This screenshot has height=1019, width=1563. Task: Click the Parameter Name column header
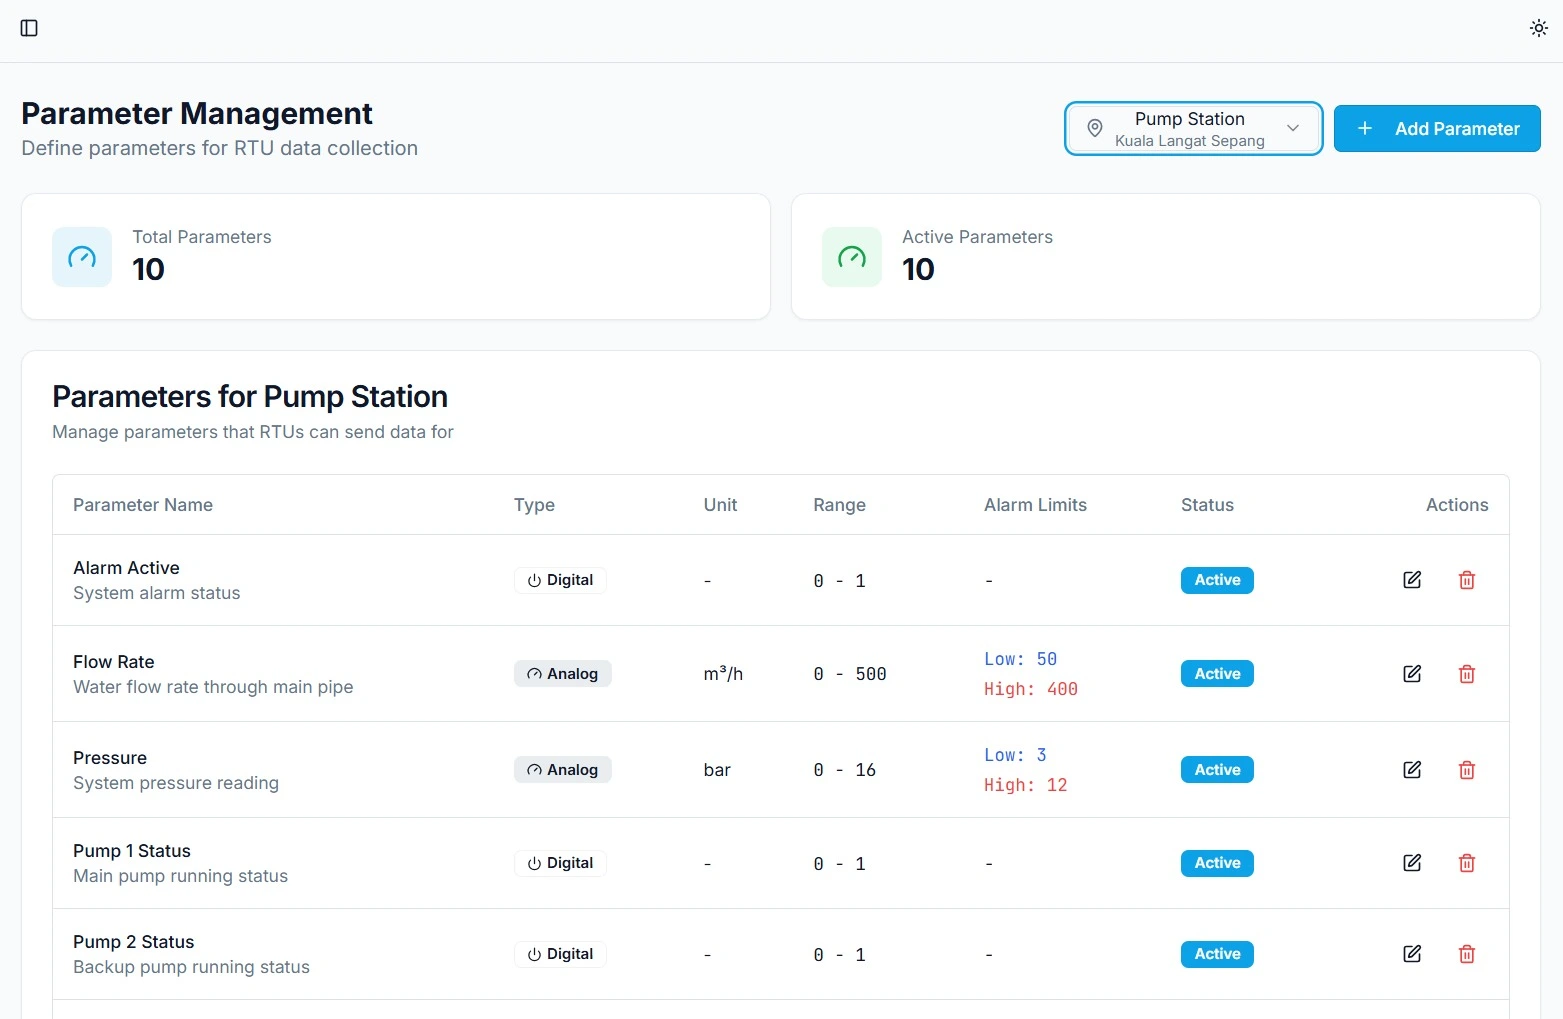pos(143,505)
